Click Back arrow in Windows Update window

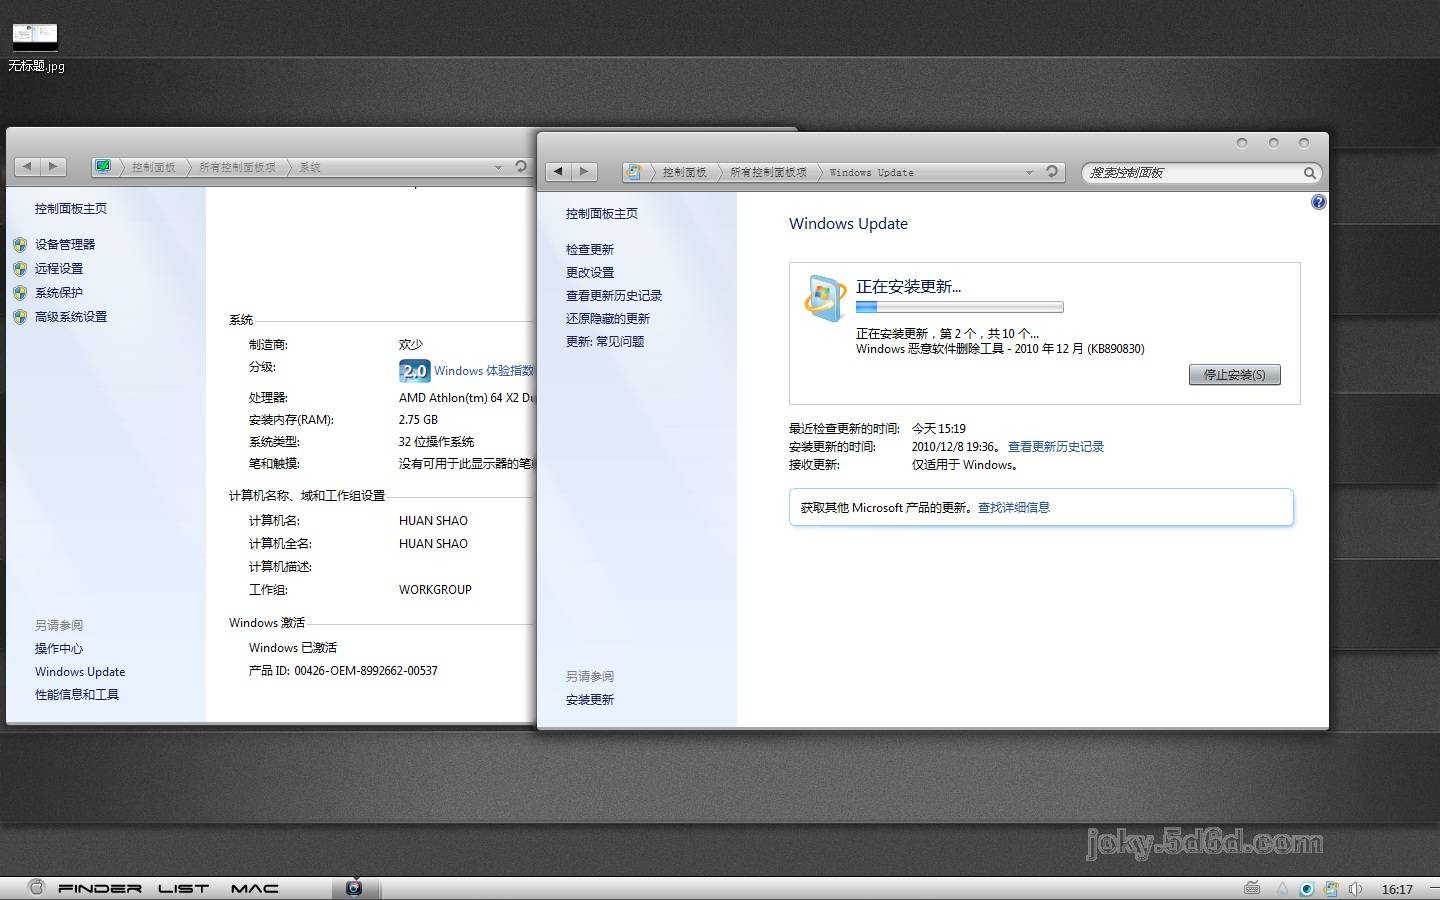point(559,172)
